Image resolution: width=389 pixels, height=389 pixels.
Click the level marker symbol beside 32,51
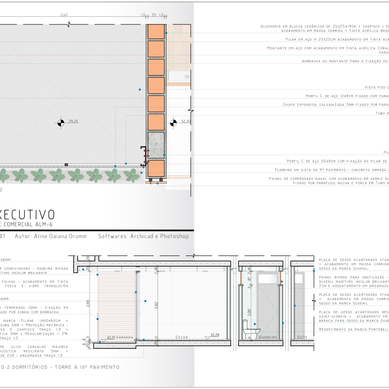click(173, 122)
